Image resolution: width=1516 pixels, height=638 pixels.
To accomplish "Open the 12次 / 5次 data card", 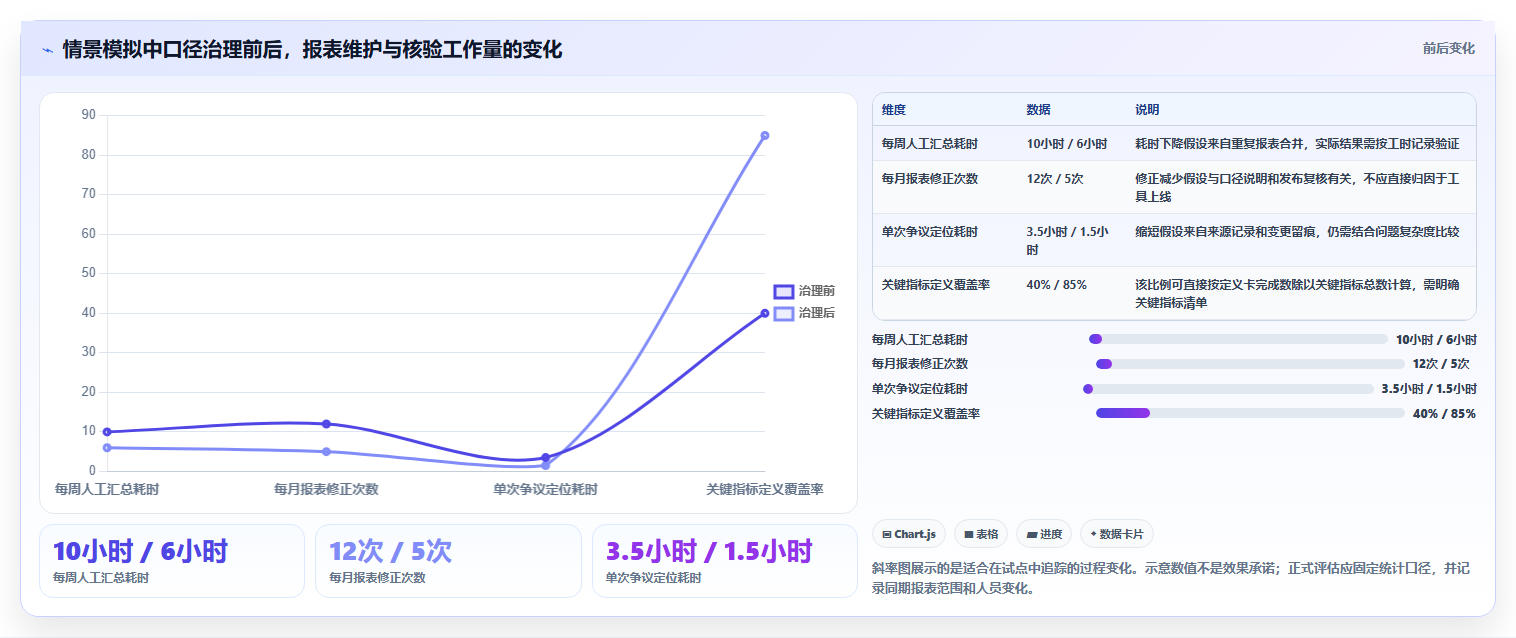I will 448,561.
